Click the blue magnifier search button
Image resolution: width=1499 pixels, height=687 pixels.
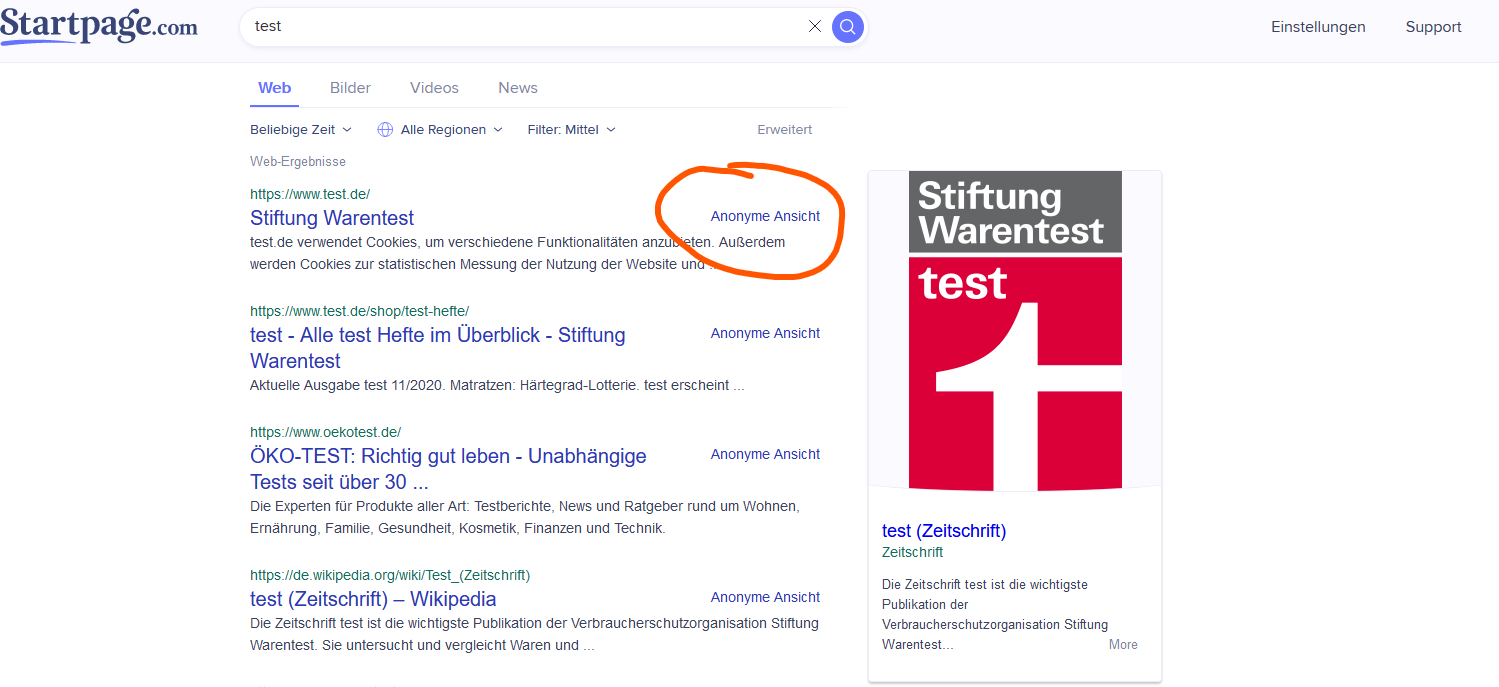(847, 26)
